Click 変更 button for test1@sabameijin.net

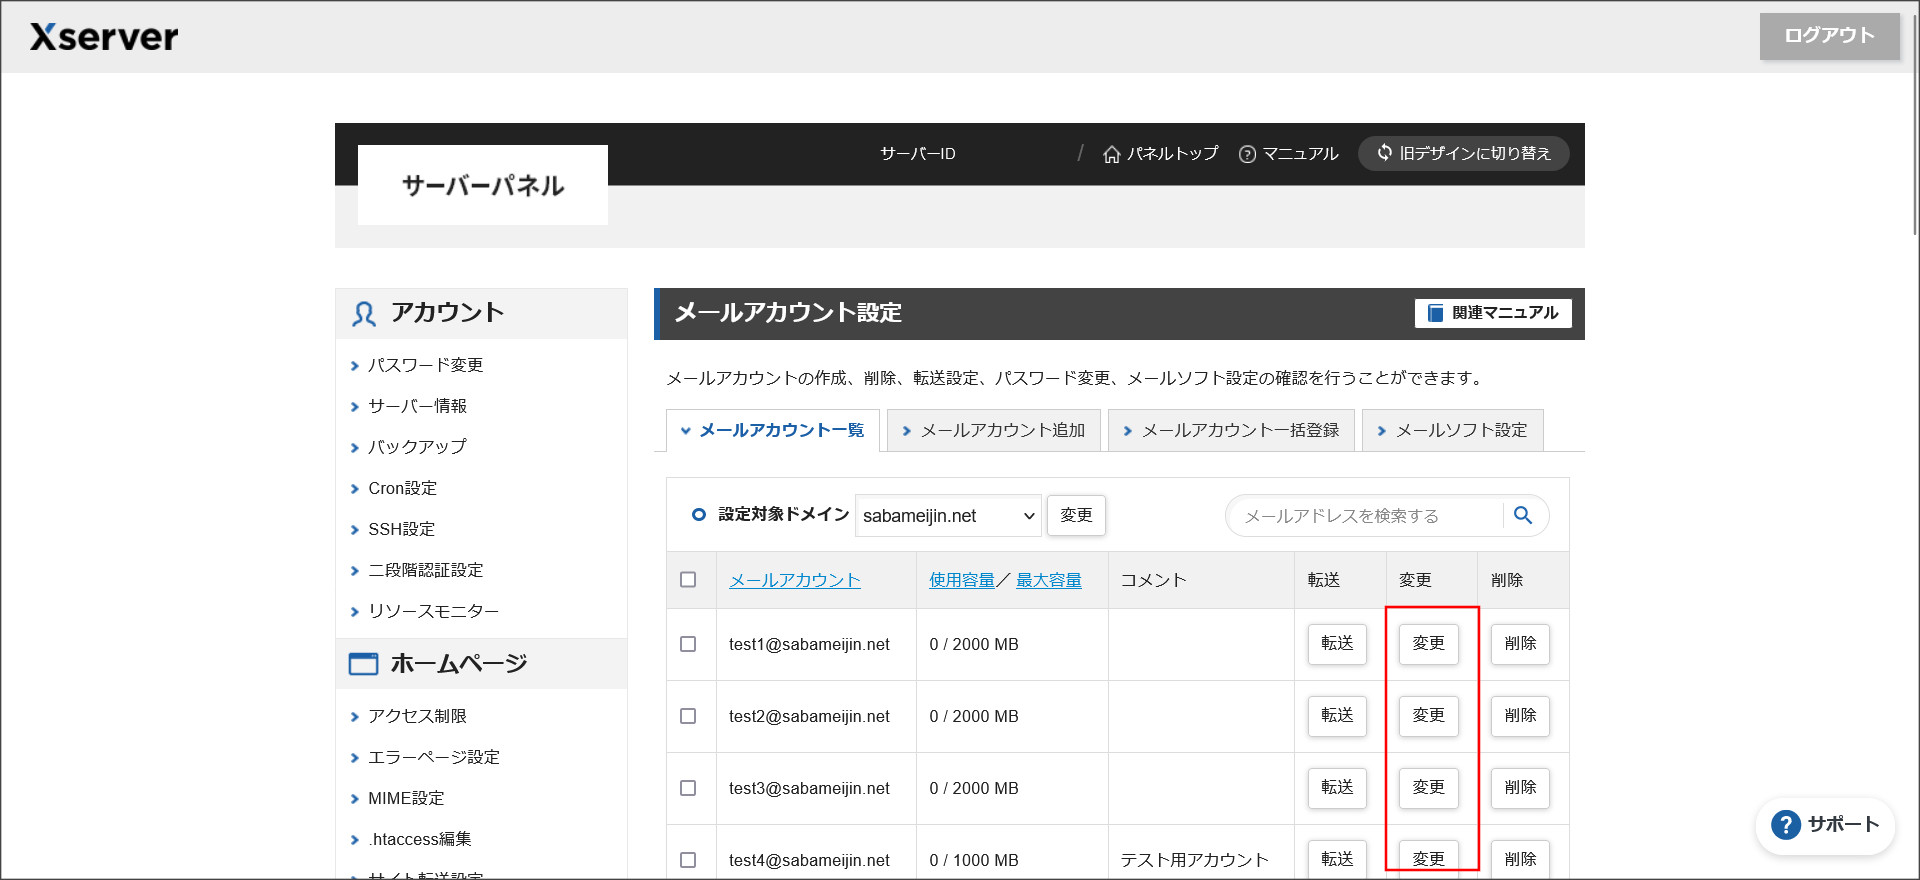click(1428, 644)
